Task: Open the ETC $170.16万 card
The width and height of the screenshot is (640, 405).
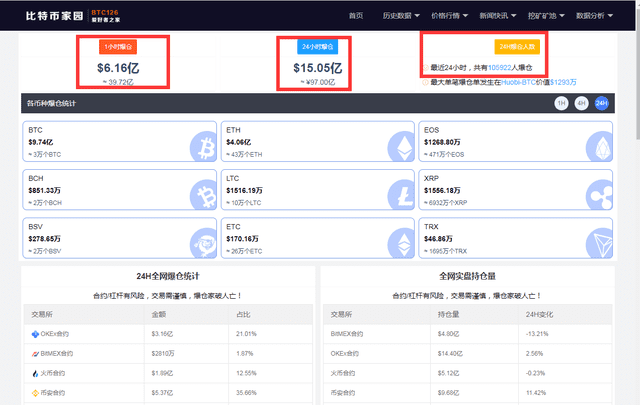Action: pyautogui.click(x=318, y=238)
